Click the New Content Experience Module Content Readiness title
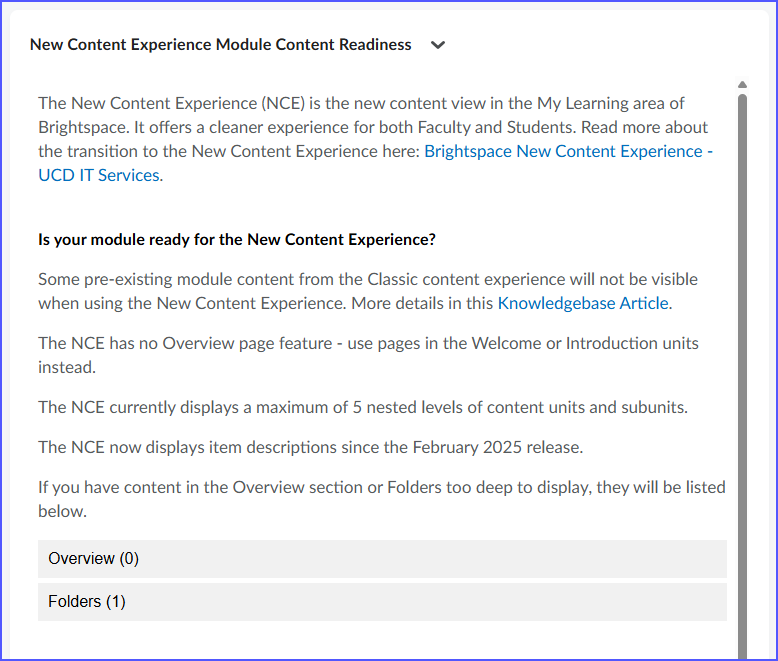 [x=220, y=45]
